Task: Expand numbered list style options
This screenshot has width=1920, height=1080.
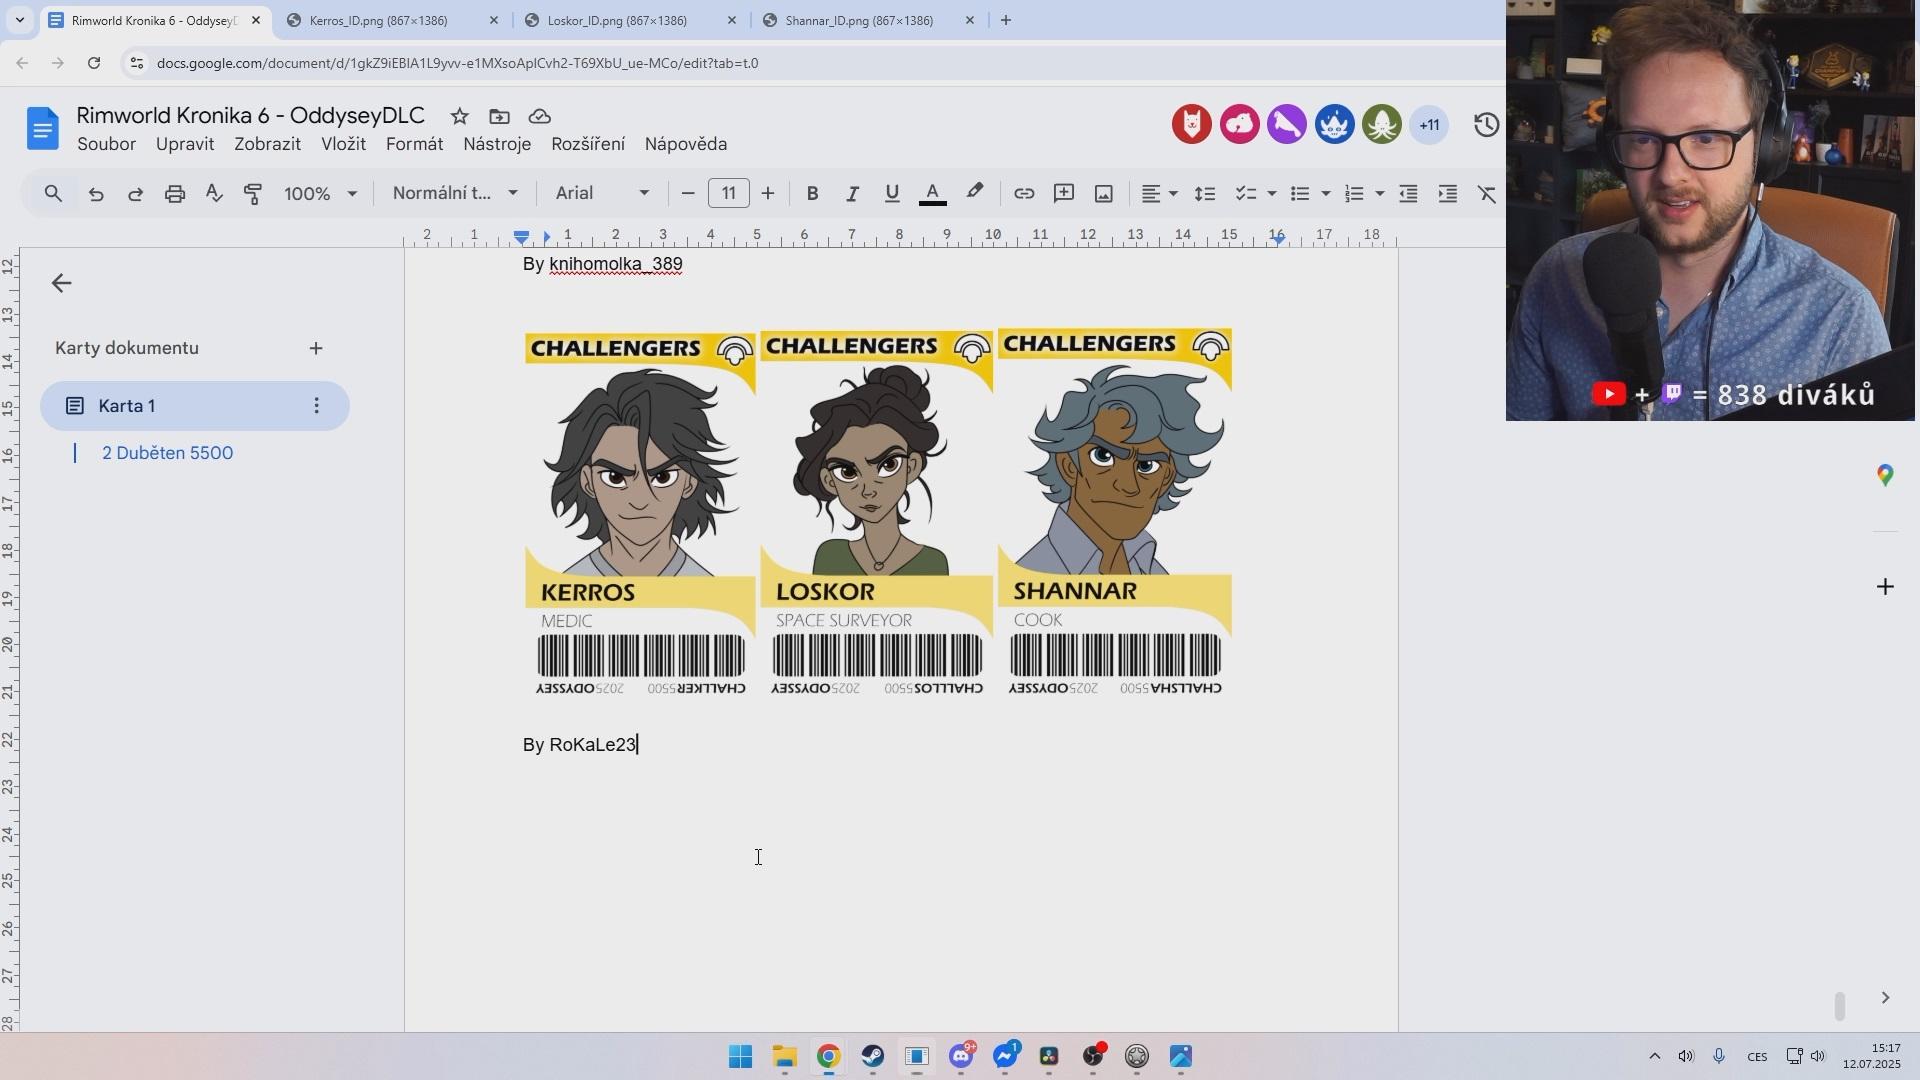Action: 1380,194
